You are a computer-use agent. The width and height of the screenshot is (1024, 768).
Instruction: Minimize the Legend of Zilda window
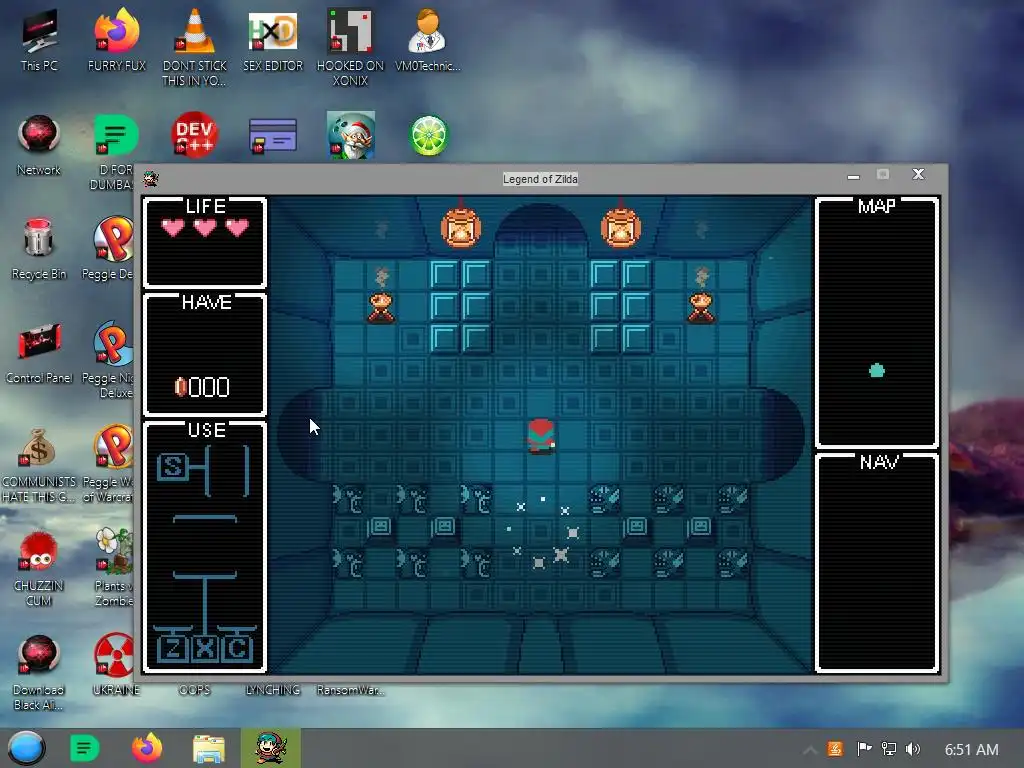[853, 176]
